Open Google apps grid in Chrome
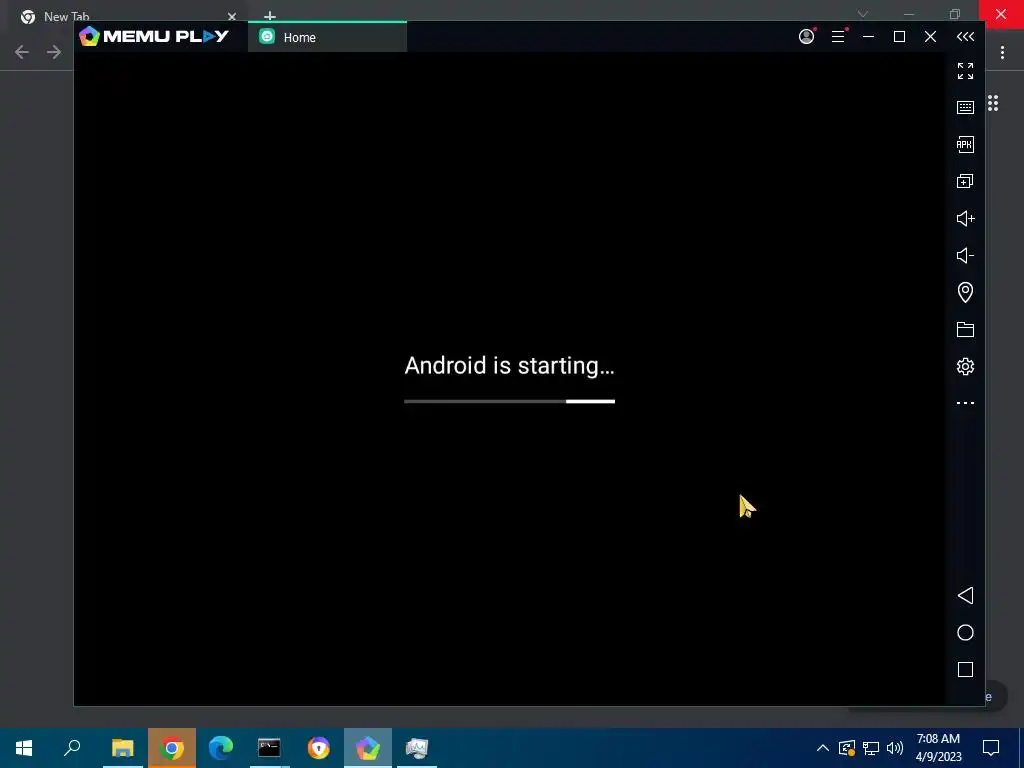 [x=993, y=103]
